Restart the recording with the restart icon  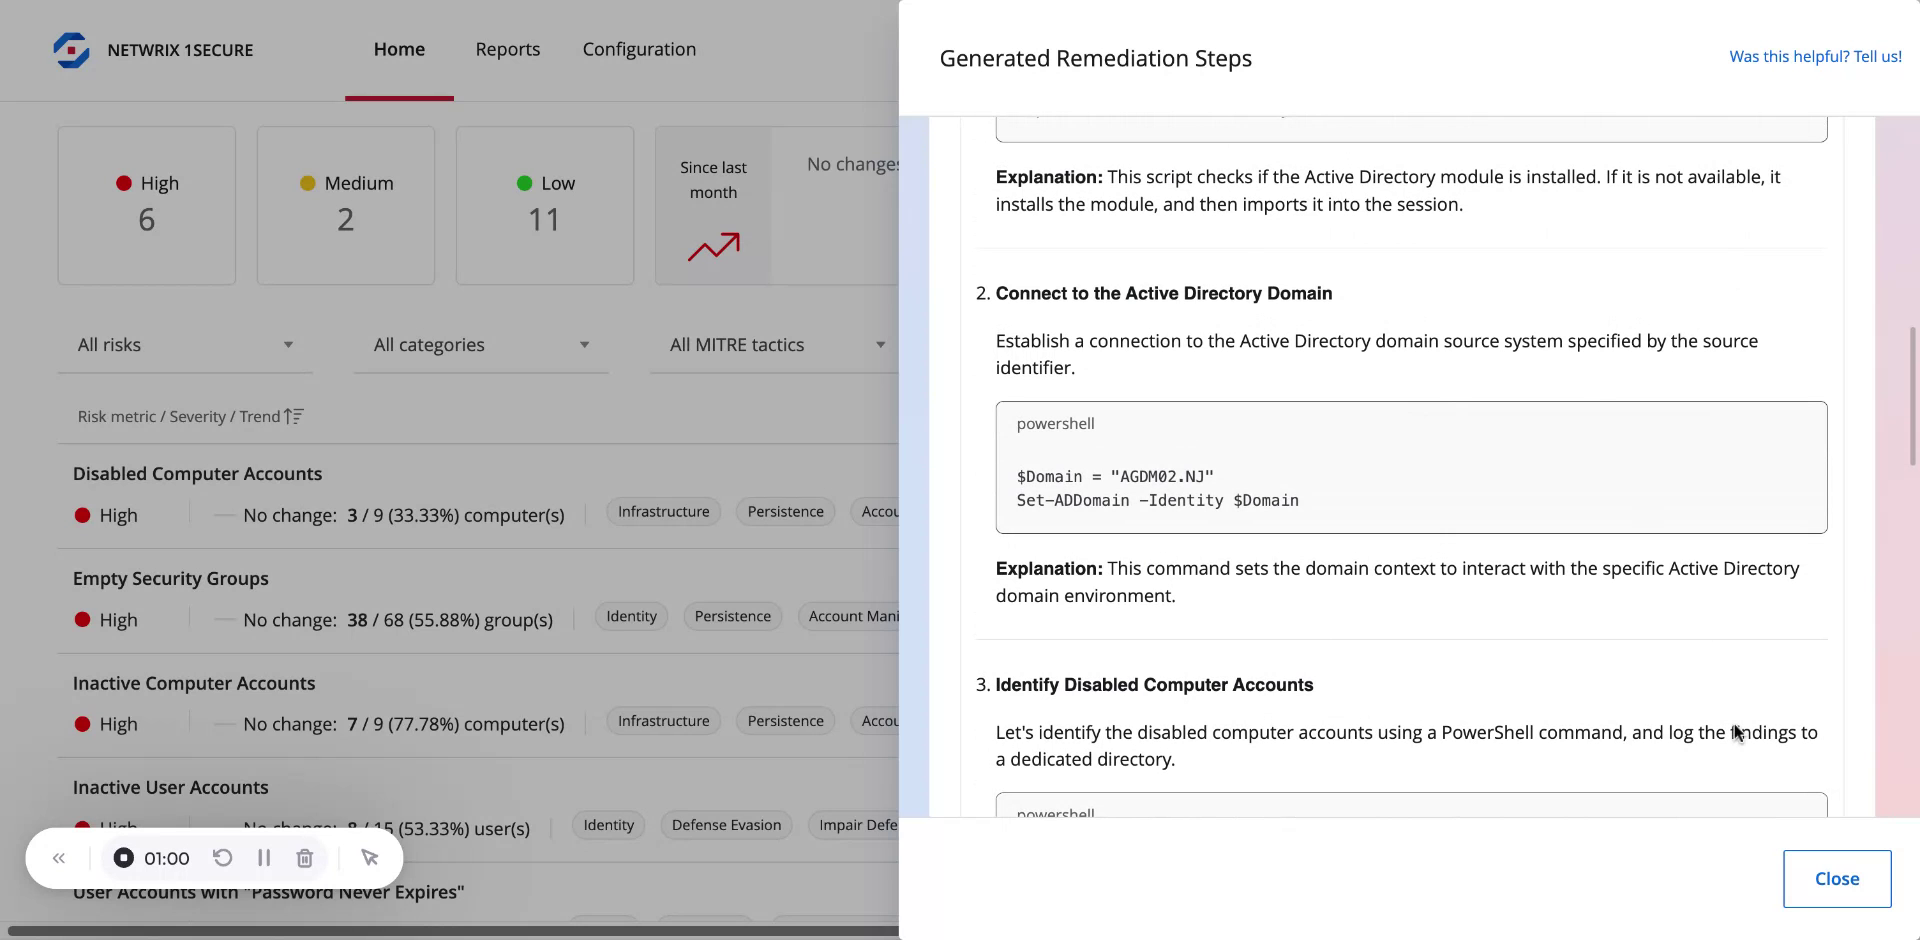click(x=223, y=858)
